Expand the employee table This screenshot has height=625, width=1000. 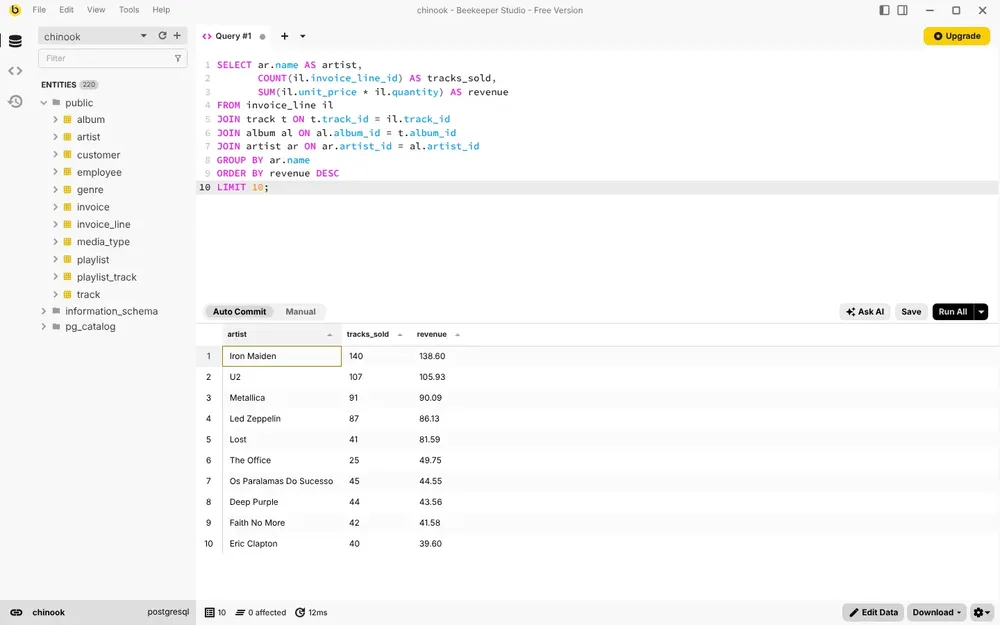pos(55,172)
